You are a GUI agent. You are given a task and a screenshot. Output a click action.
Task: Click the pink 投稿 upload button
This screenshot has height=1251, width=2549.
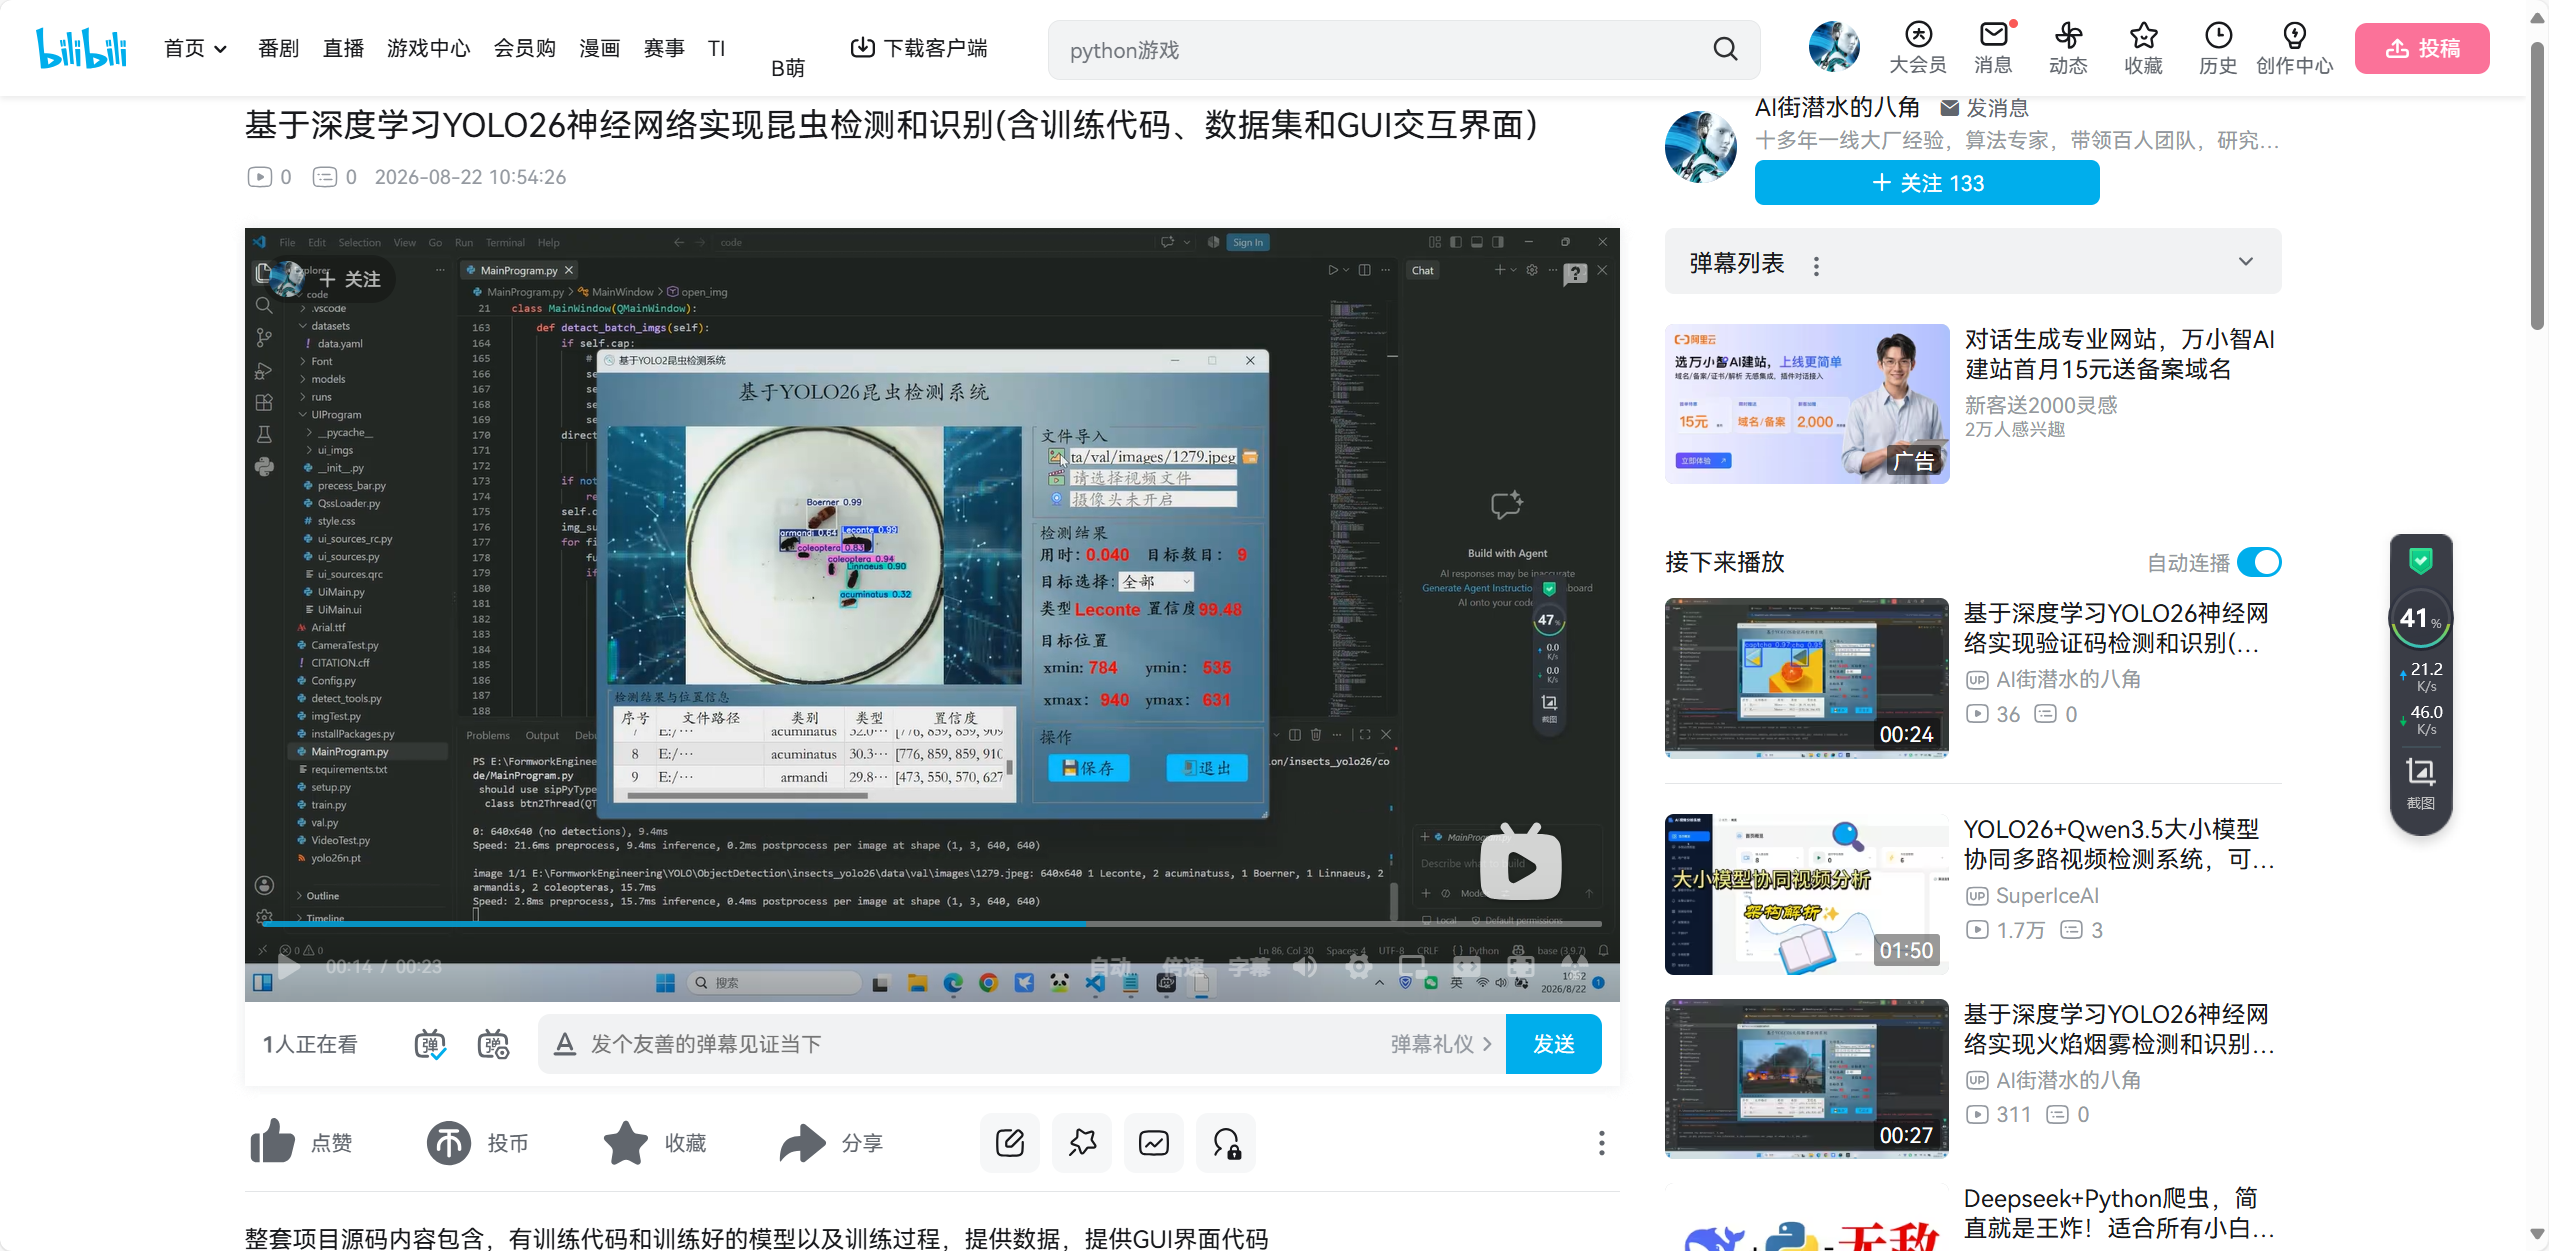click(x=2421, y=48)
